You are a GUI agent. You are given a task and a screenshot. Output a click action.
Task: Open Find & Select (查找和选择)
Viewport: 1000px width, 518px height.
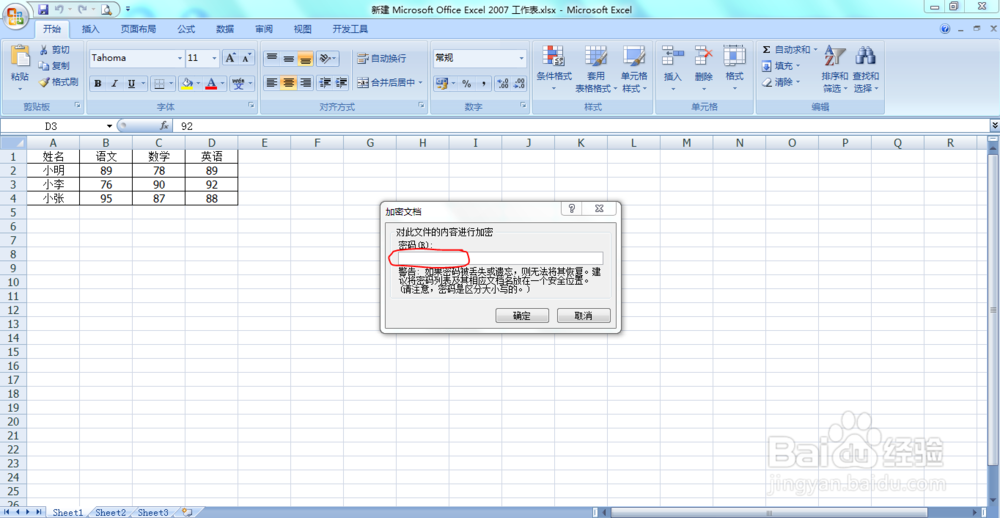point(866,68)
